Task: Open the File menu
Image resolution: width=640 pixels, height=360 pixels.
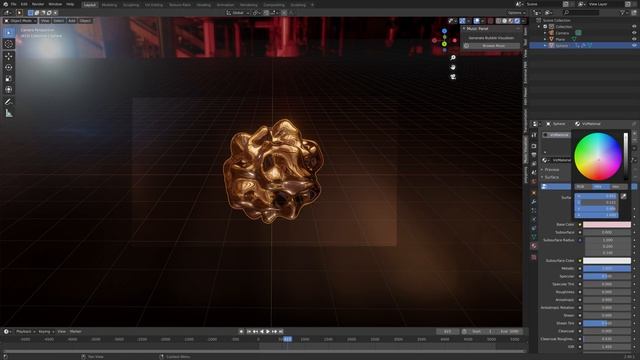Action: [13, 4]
